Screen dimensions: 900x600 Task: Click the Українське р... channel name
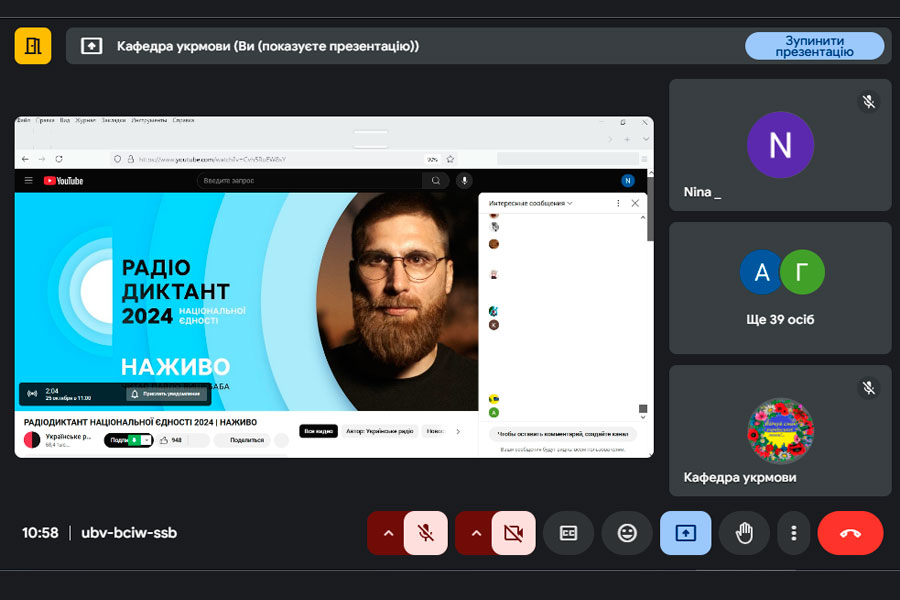(68, 436)
